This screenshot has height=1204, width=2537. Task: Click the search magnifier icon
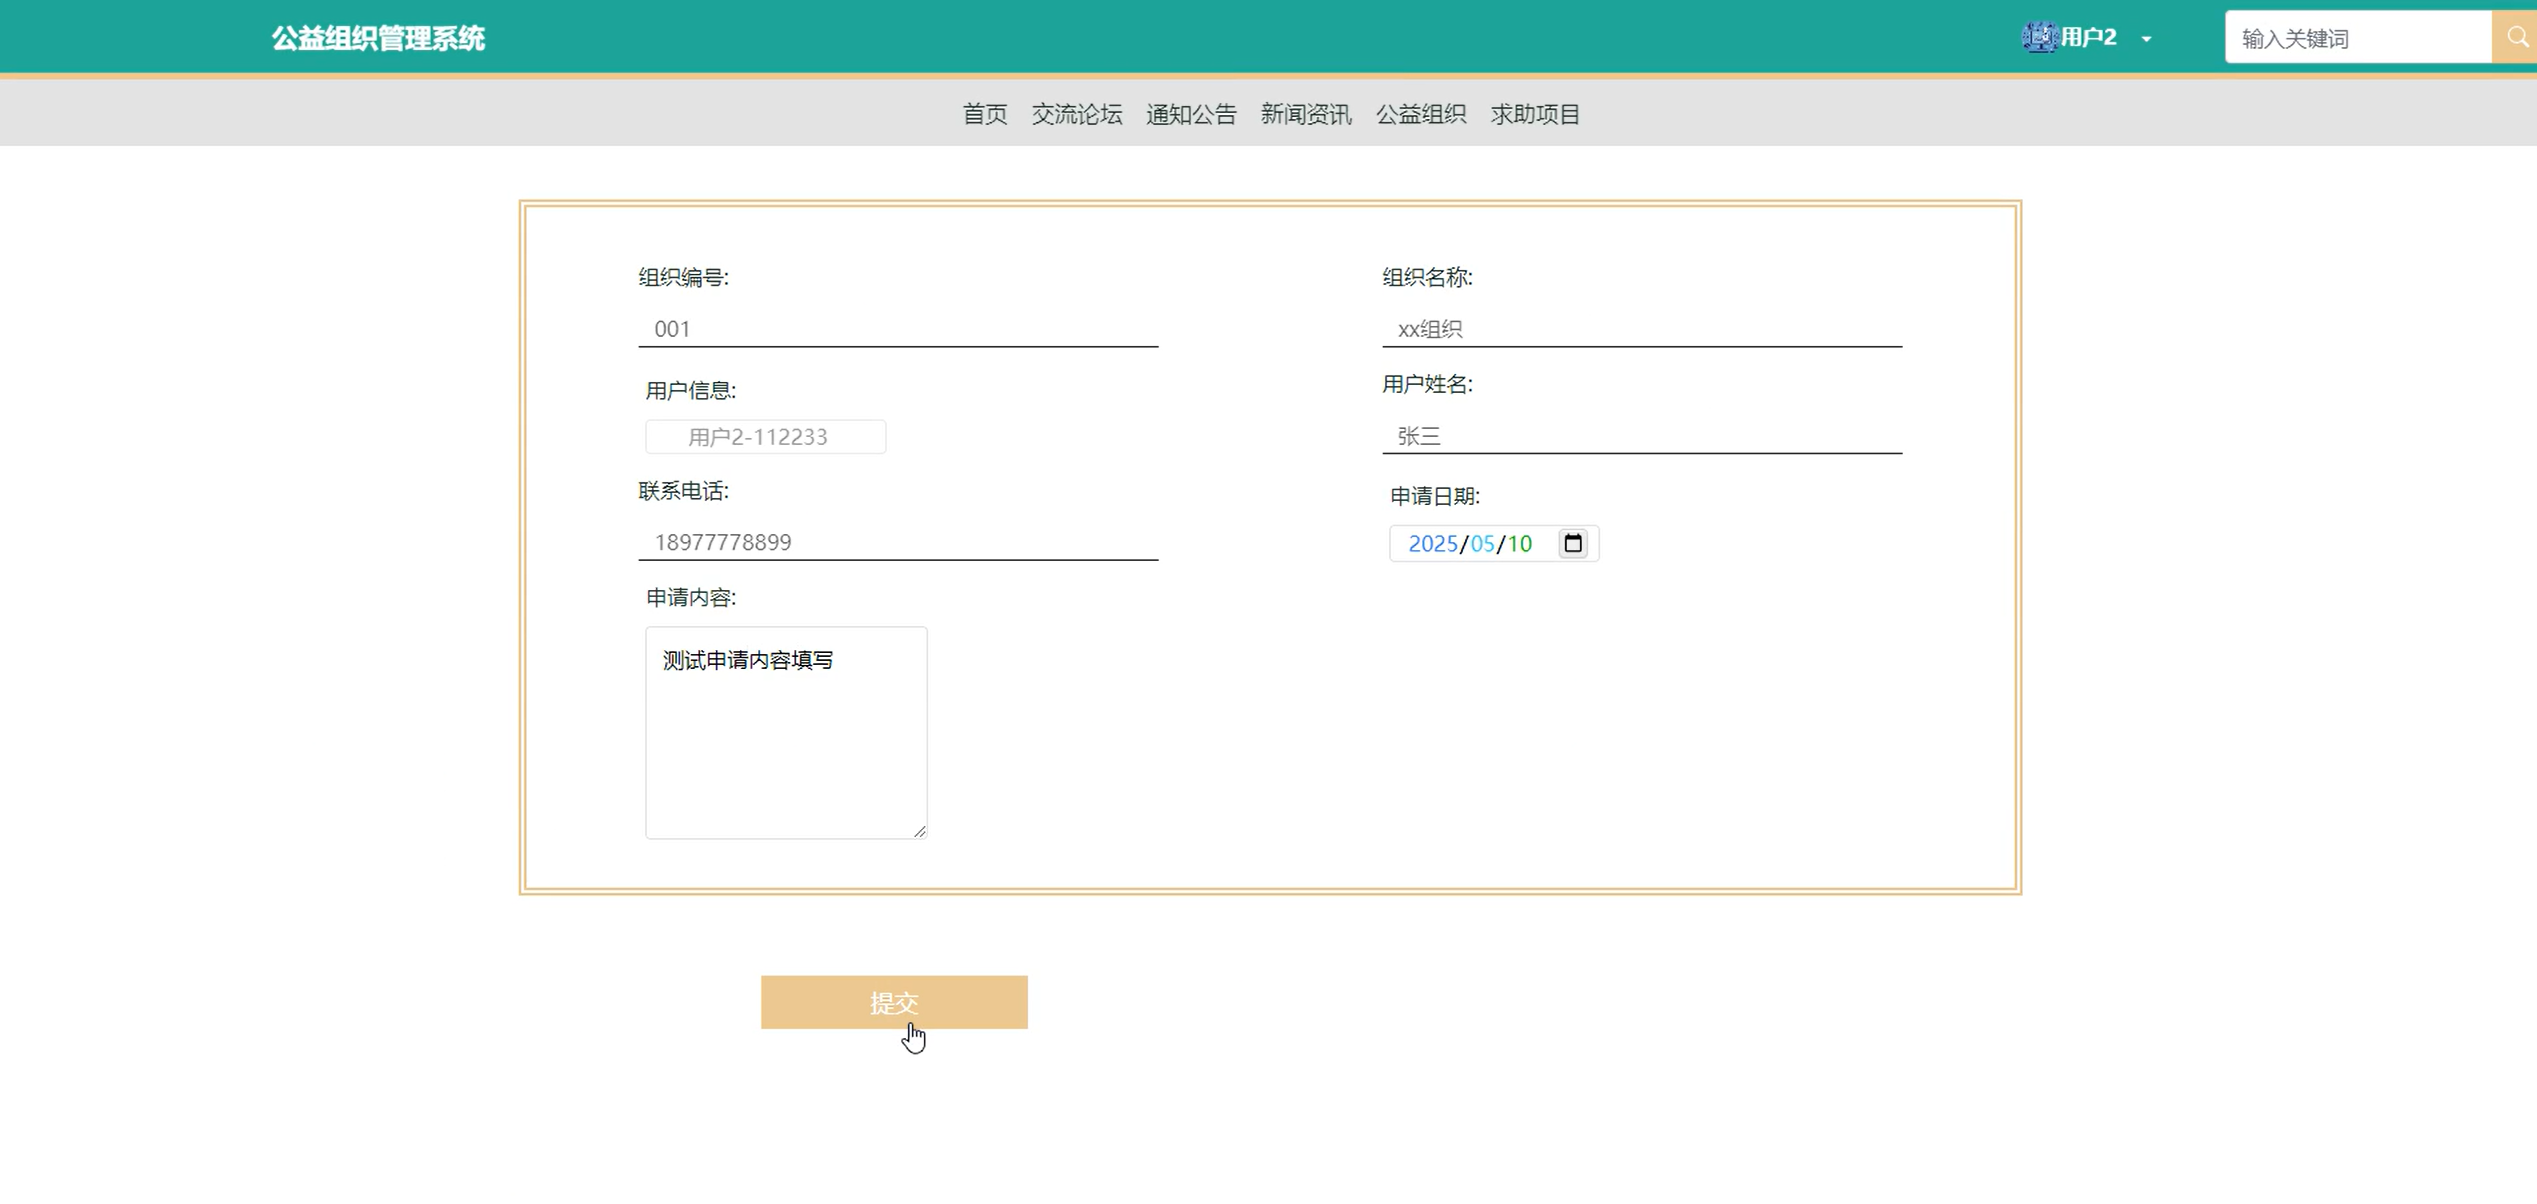tap(2517, 38)
